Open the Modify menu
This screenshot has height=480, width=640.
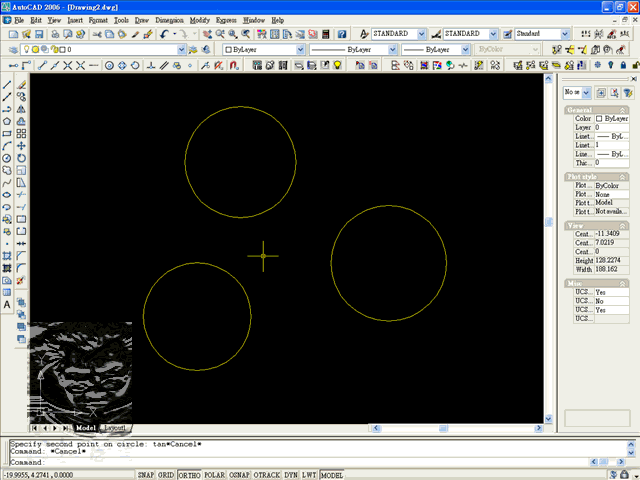pos(200,20)
